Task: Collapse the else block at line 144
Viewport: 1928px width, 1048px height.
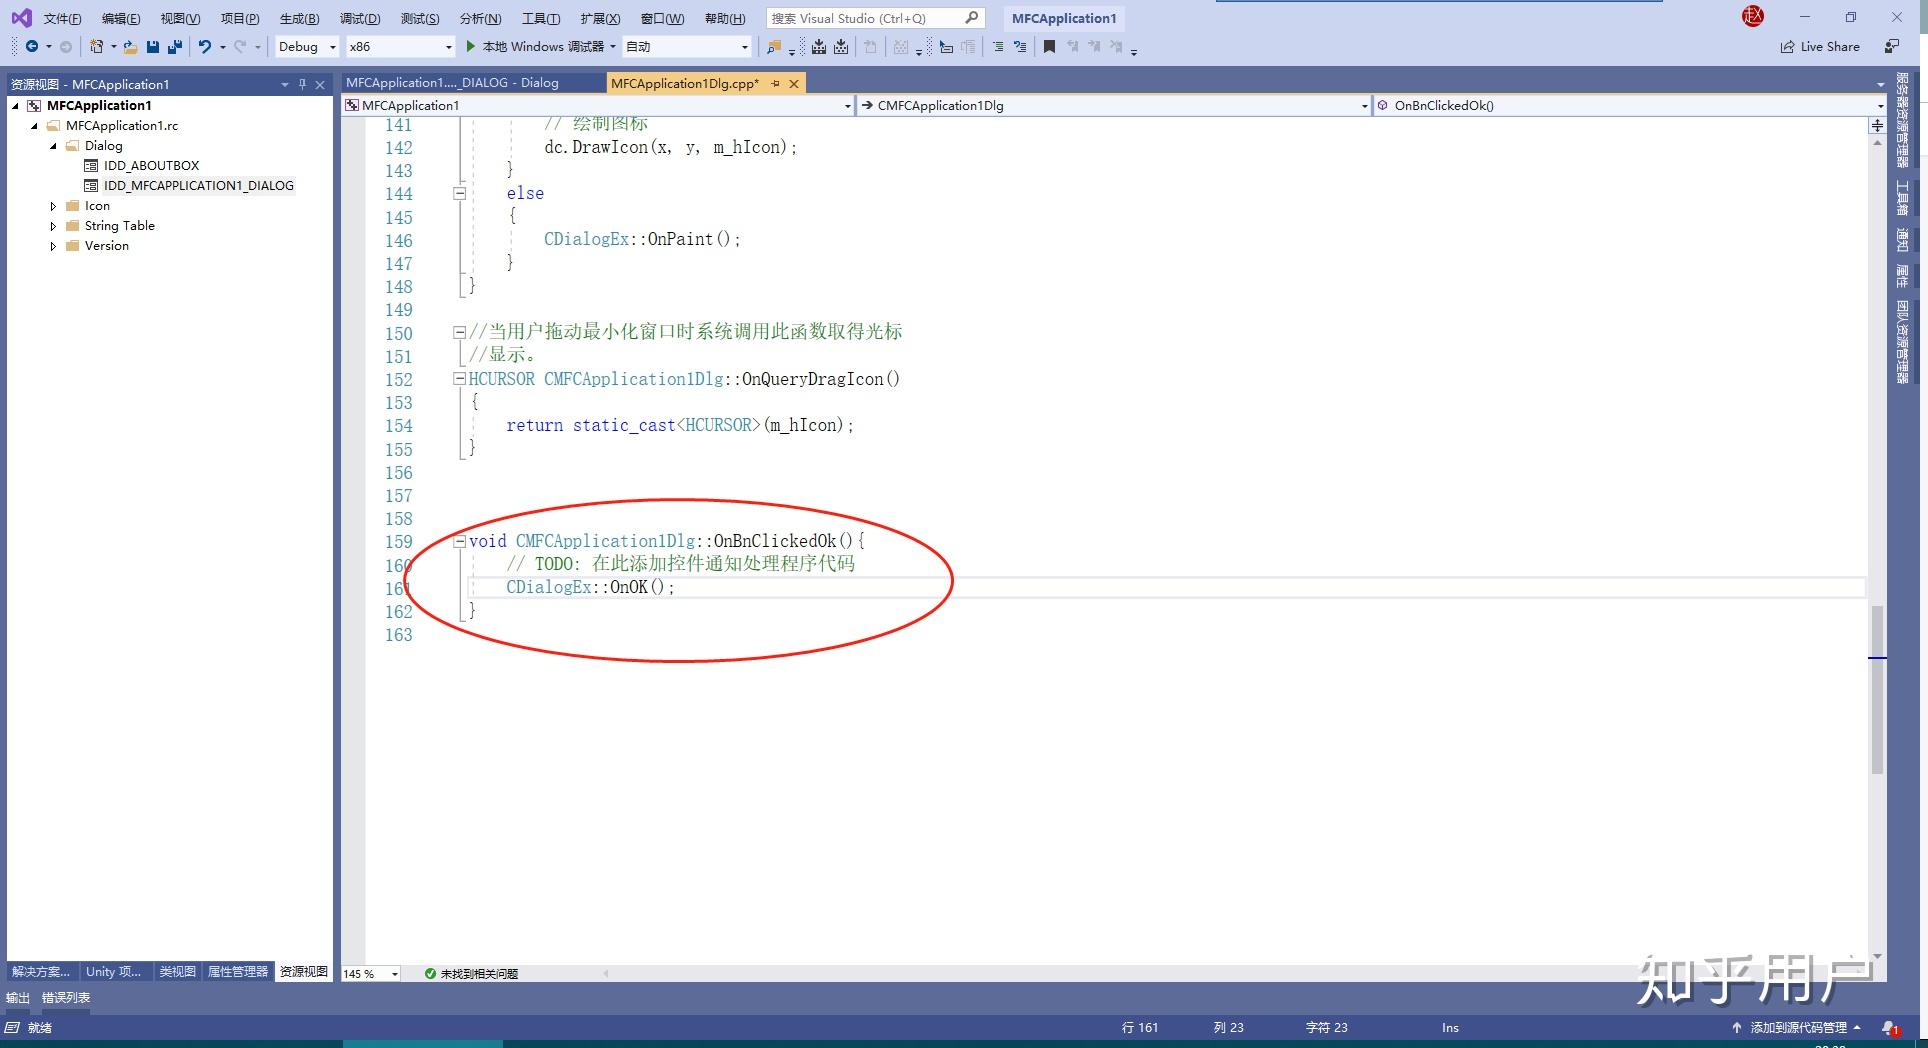Action: (460, 193)
